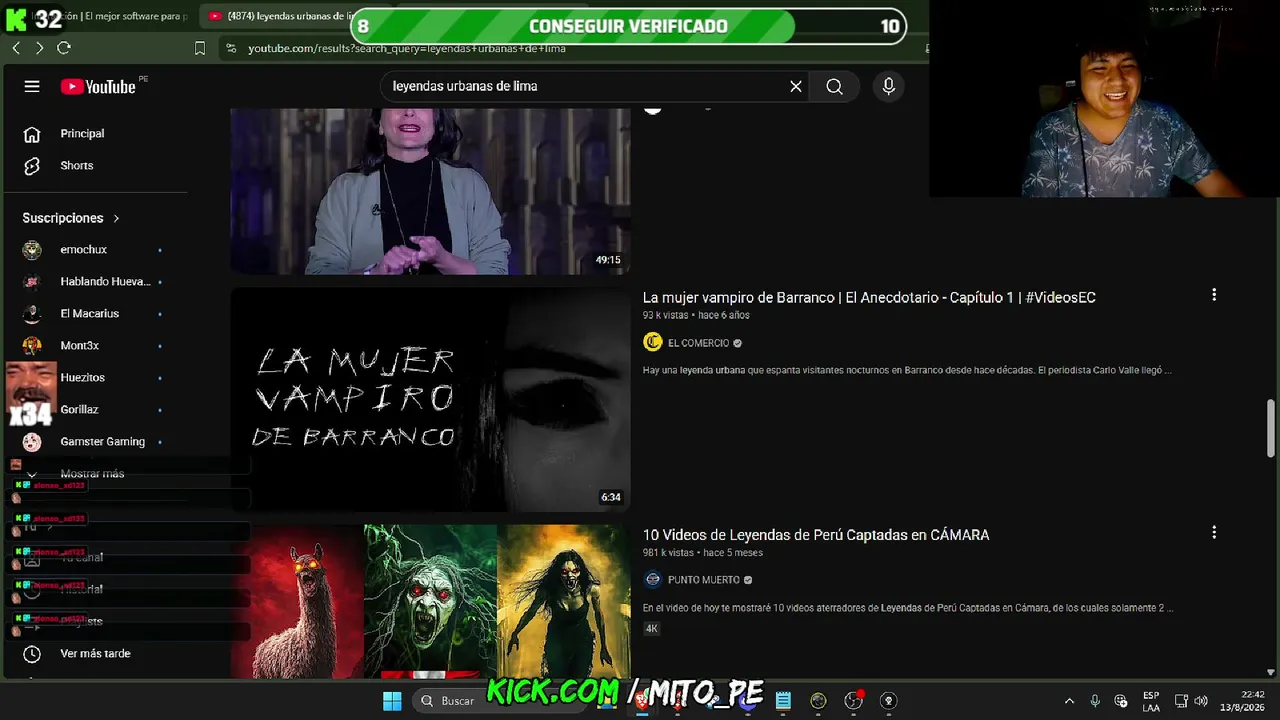Click the 'En el video de hoy' description snippet

(908, 608)
